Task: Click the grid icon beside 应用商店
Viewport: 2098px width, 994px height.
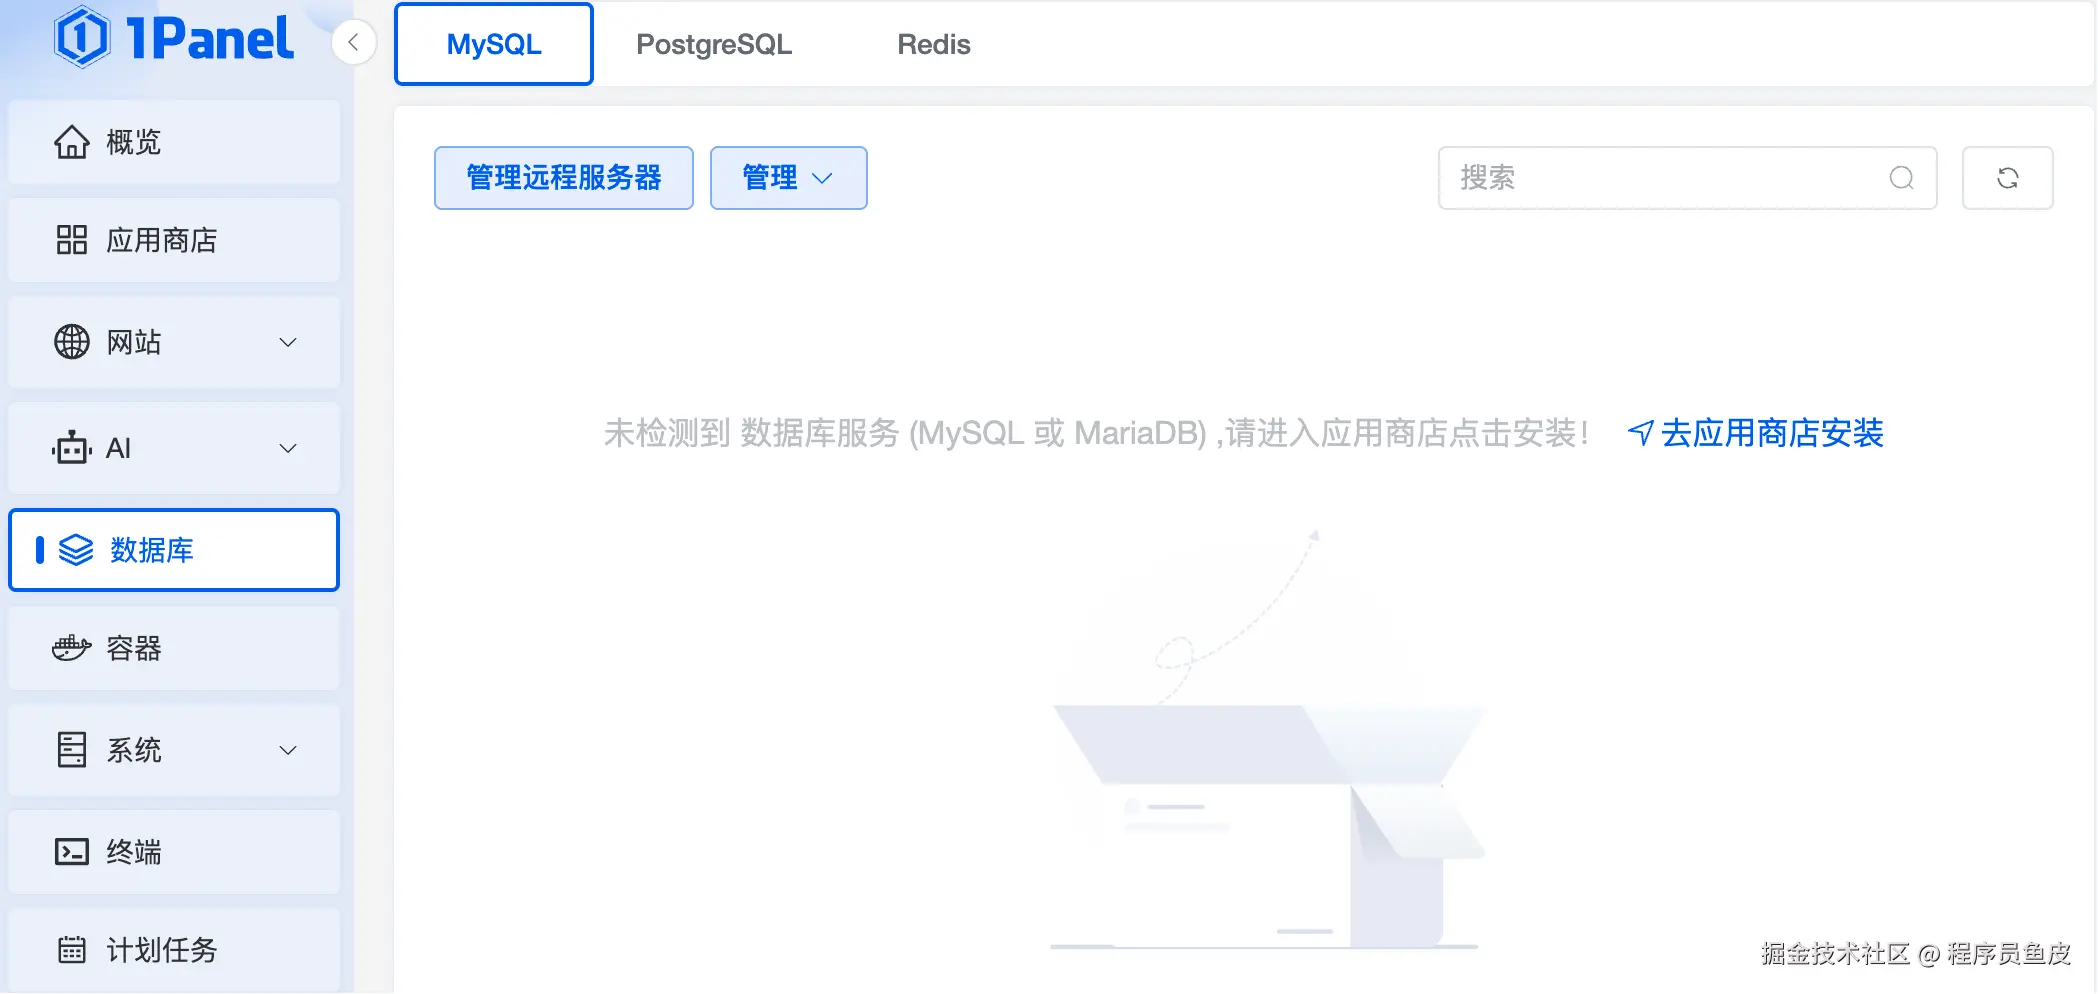Action: [72, 240]
